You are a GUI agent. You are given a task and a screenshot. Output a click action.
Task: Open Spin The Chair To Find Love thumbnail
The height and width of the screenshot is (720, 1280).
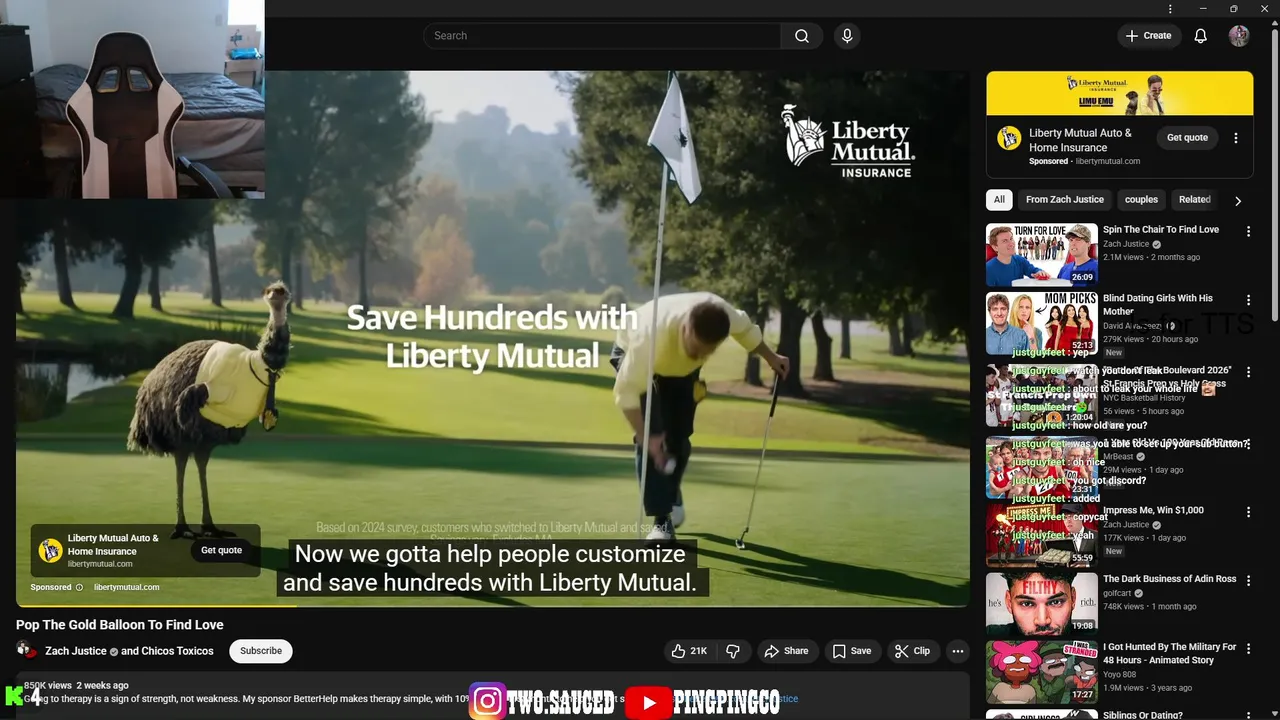(x=1042, y=254)
